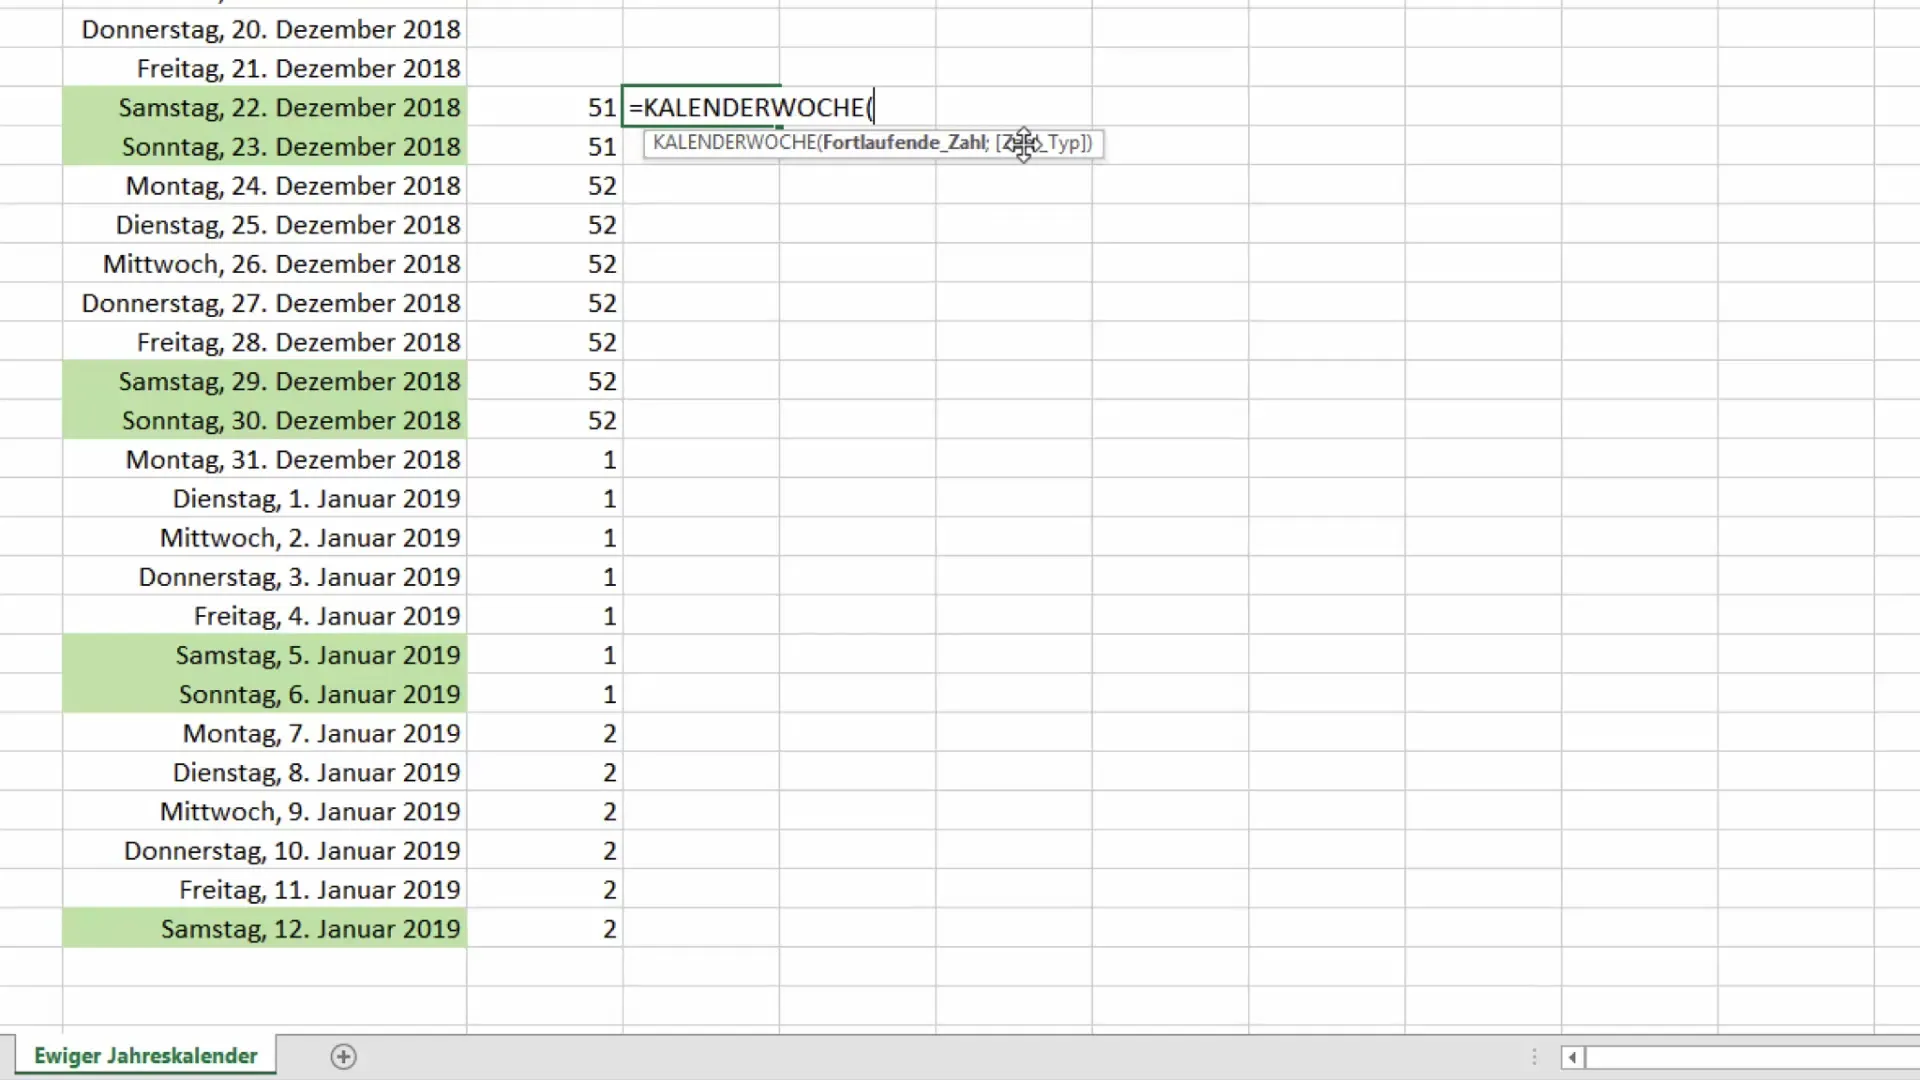Select cell Freitag, 21. Dezember 2018
Image resolution: width=1920 pixels, height=1080 pixels.
pyautogui.click(x=265, y=68)
